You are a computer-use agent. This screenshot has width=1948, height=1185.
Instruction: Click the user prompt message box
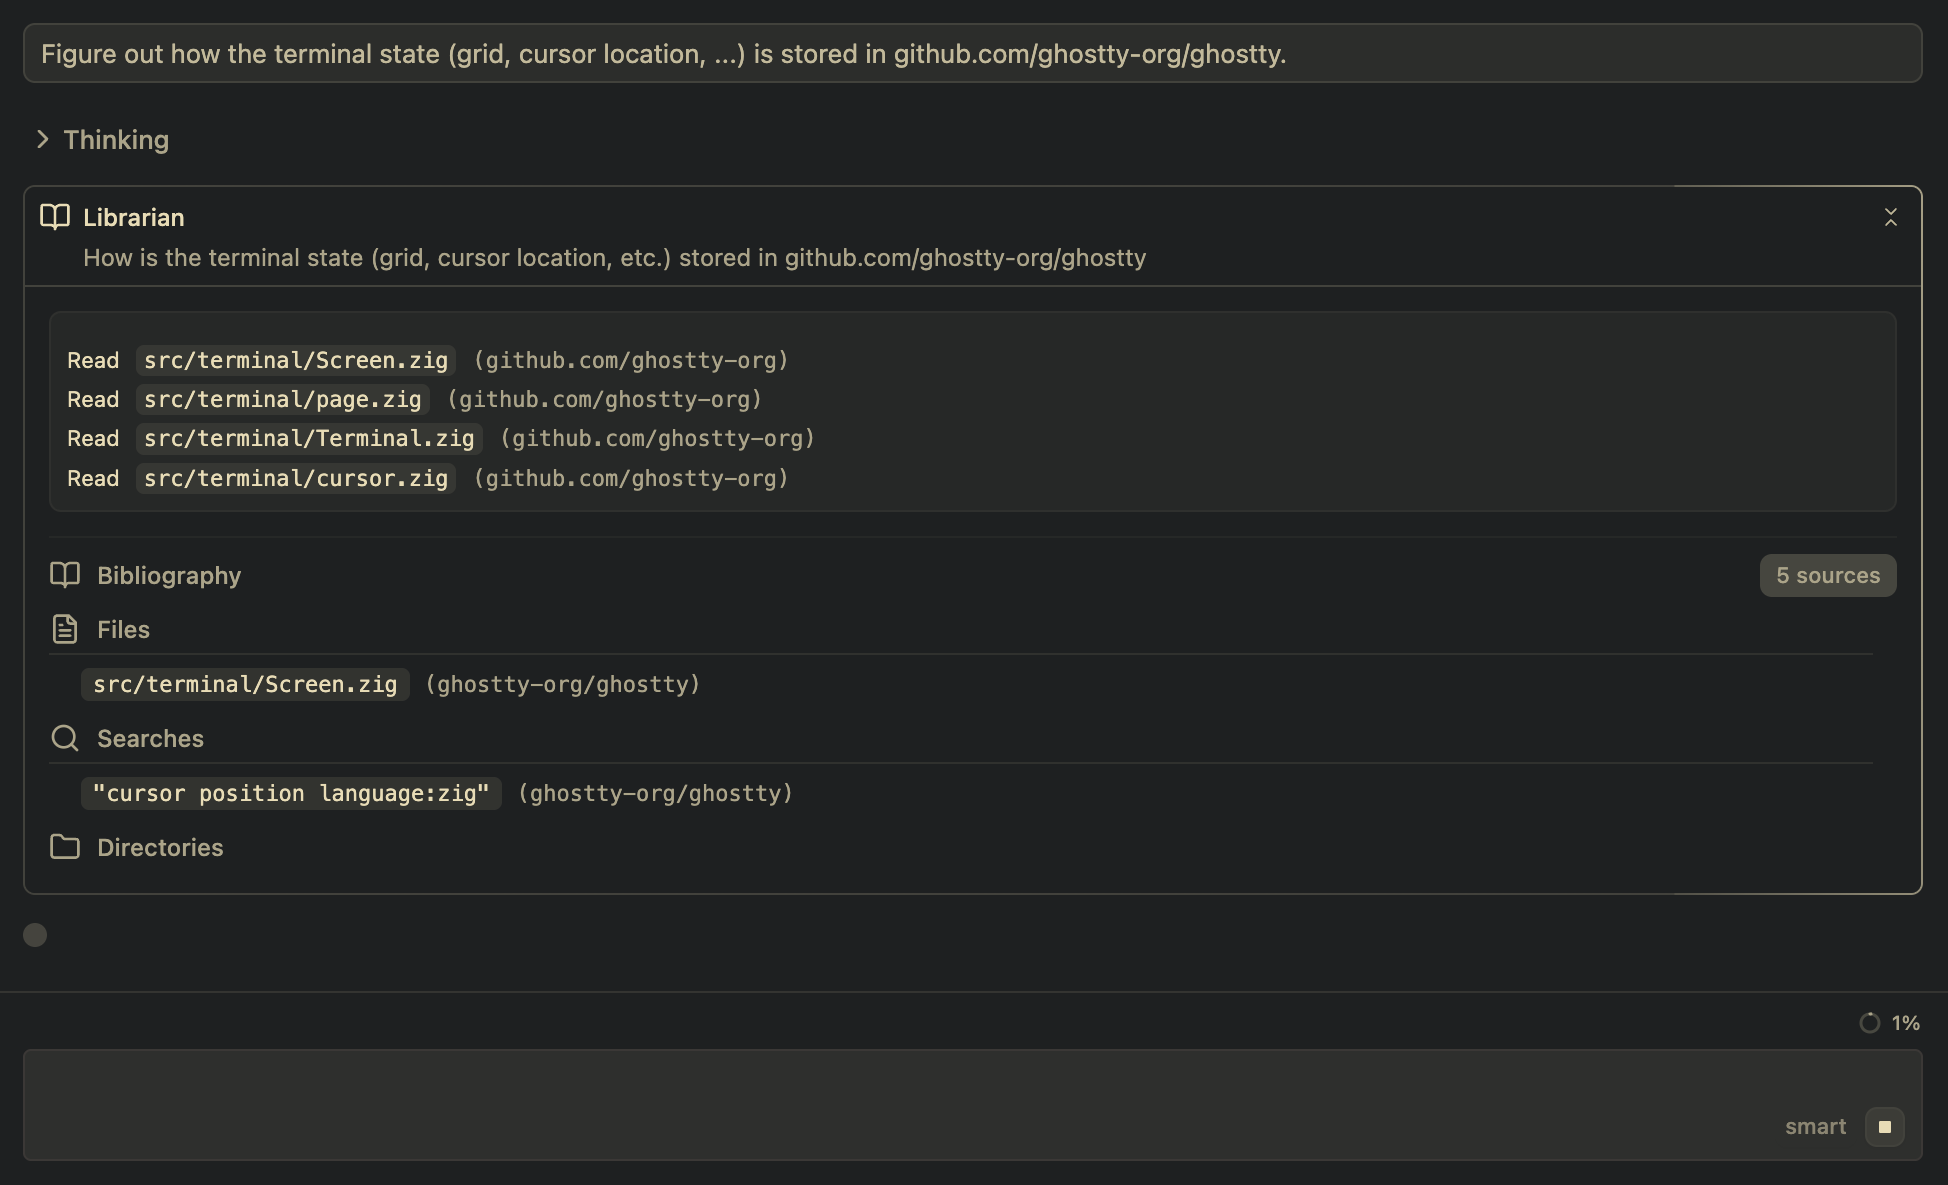972,54
